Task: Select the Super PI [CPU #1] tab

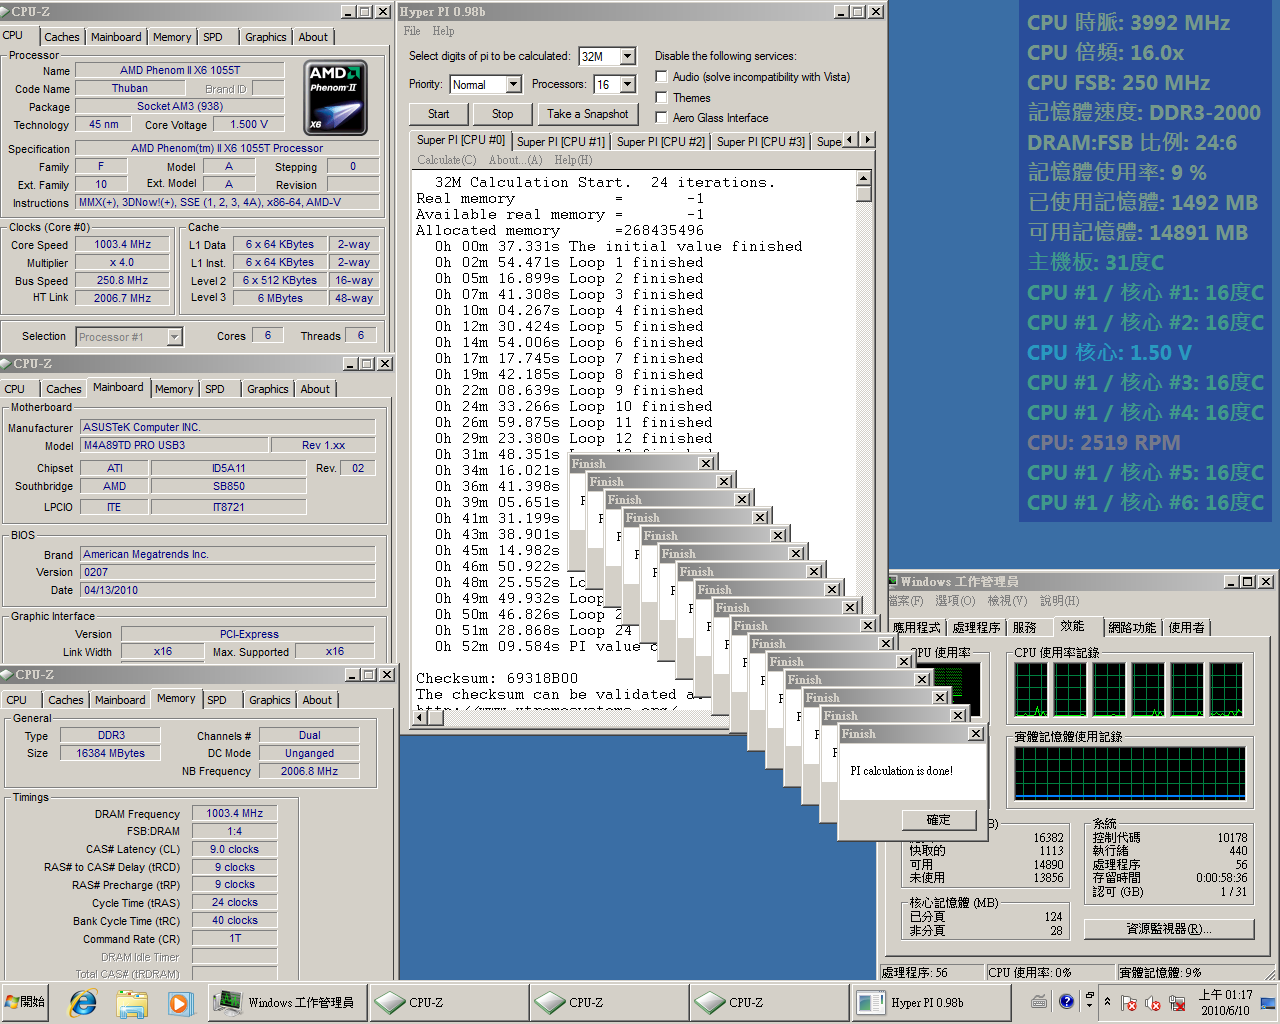Action: pos(561,142)
